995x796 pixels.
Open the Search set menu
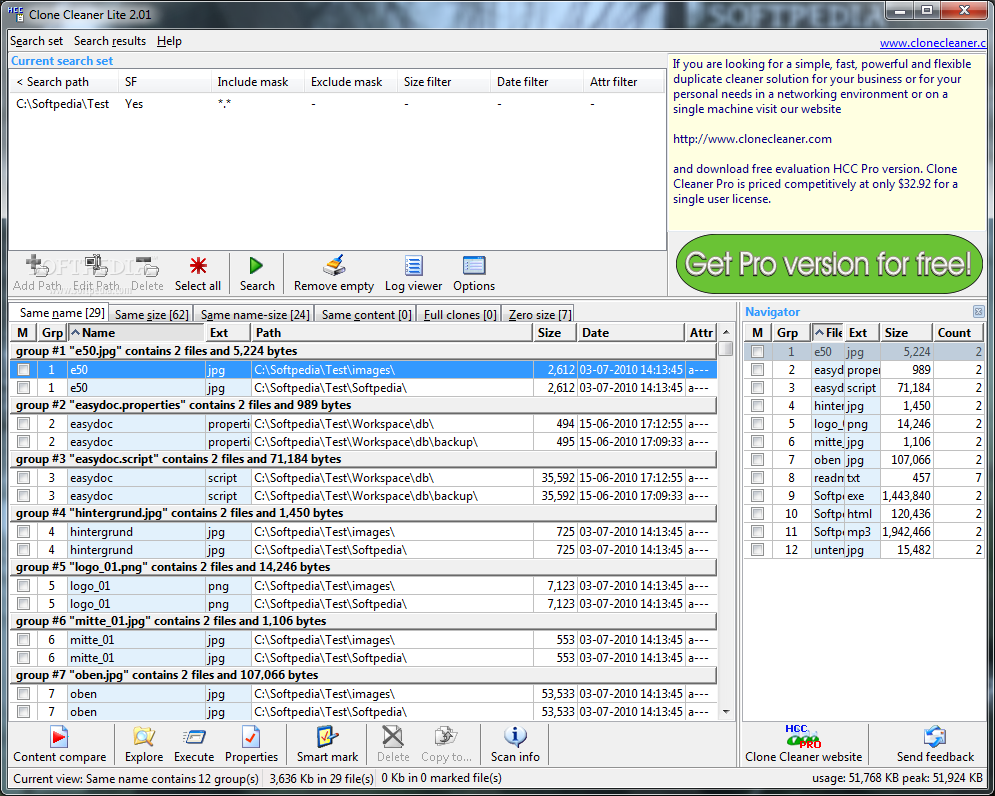point(36,41)
